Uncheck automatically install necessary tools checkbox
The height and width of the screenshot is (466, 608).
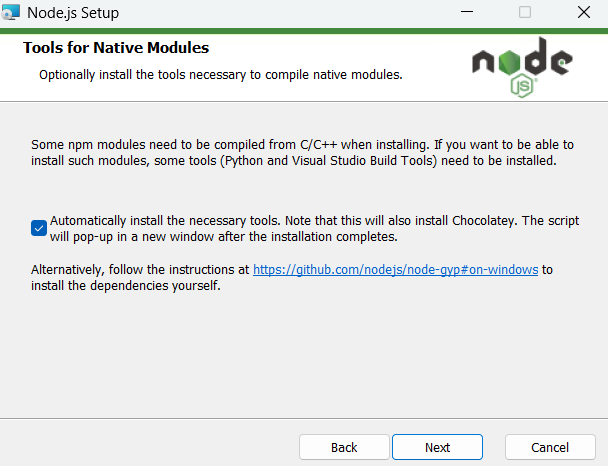click(39, 228)
